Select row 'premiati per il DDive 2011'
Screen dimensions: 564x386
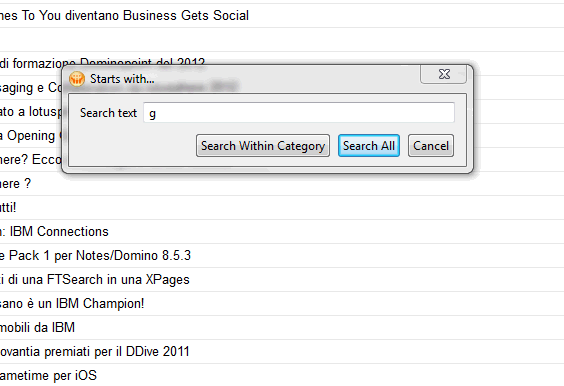pos(282,351)
